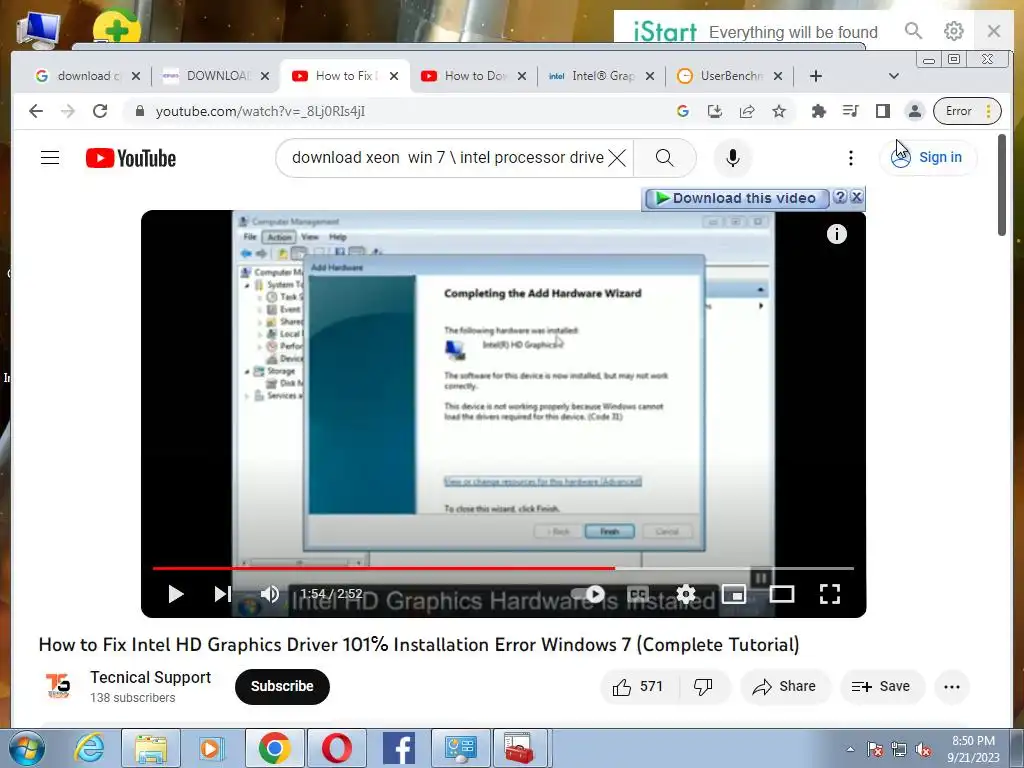Go back in the browser
Screen dimensions: 1024x768
[36, 112]
